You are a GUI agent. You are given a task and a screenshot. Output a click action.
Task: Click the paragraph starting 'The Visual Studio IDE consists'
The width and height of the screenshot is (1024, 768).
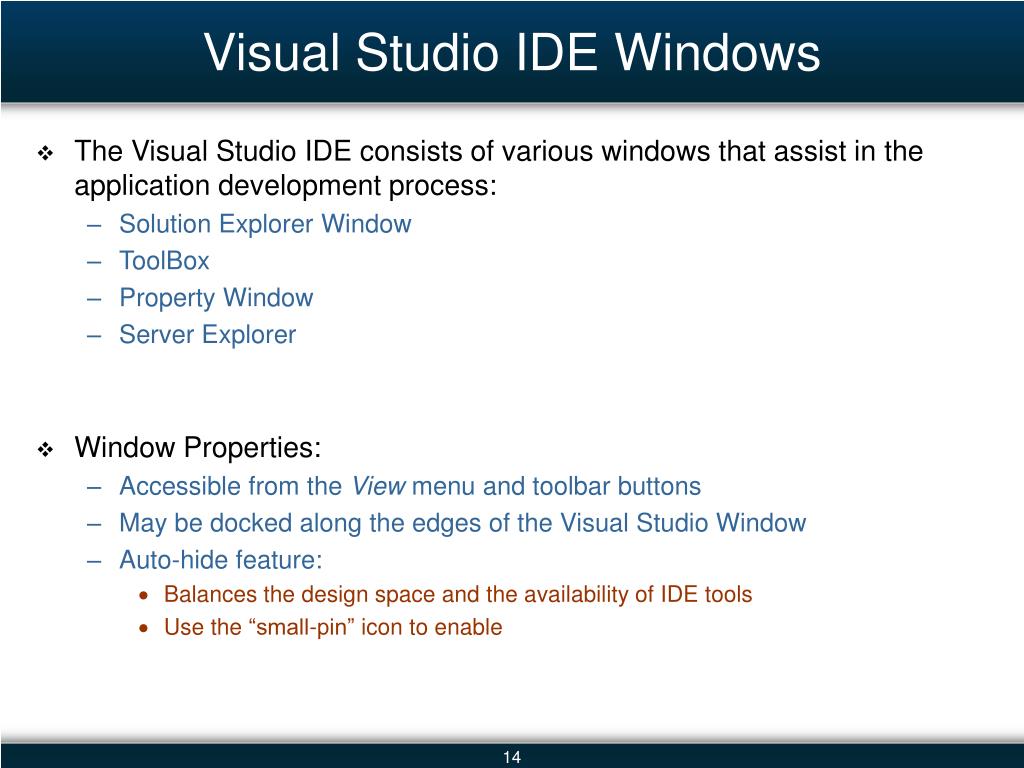(498, 168)
